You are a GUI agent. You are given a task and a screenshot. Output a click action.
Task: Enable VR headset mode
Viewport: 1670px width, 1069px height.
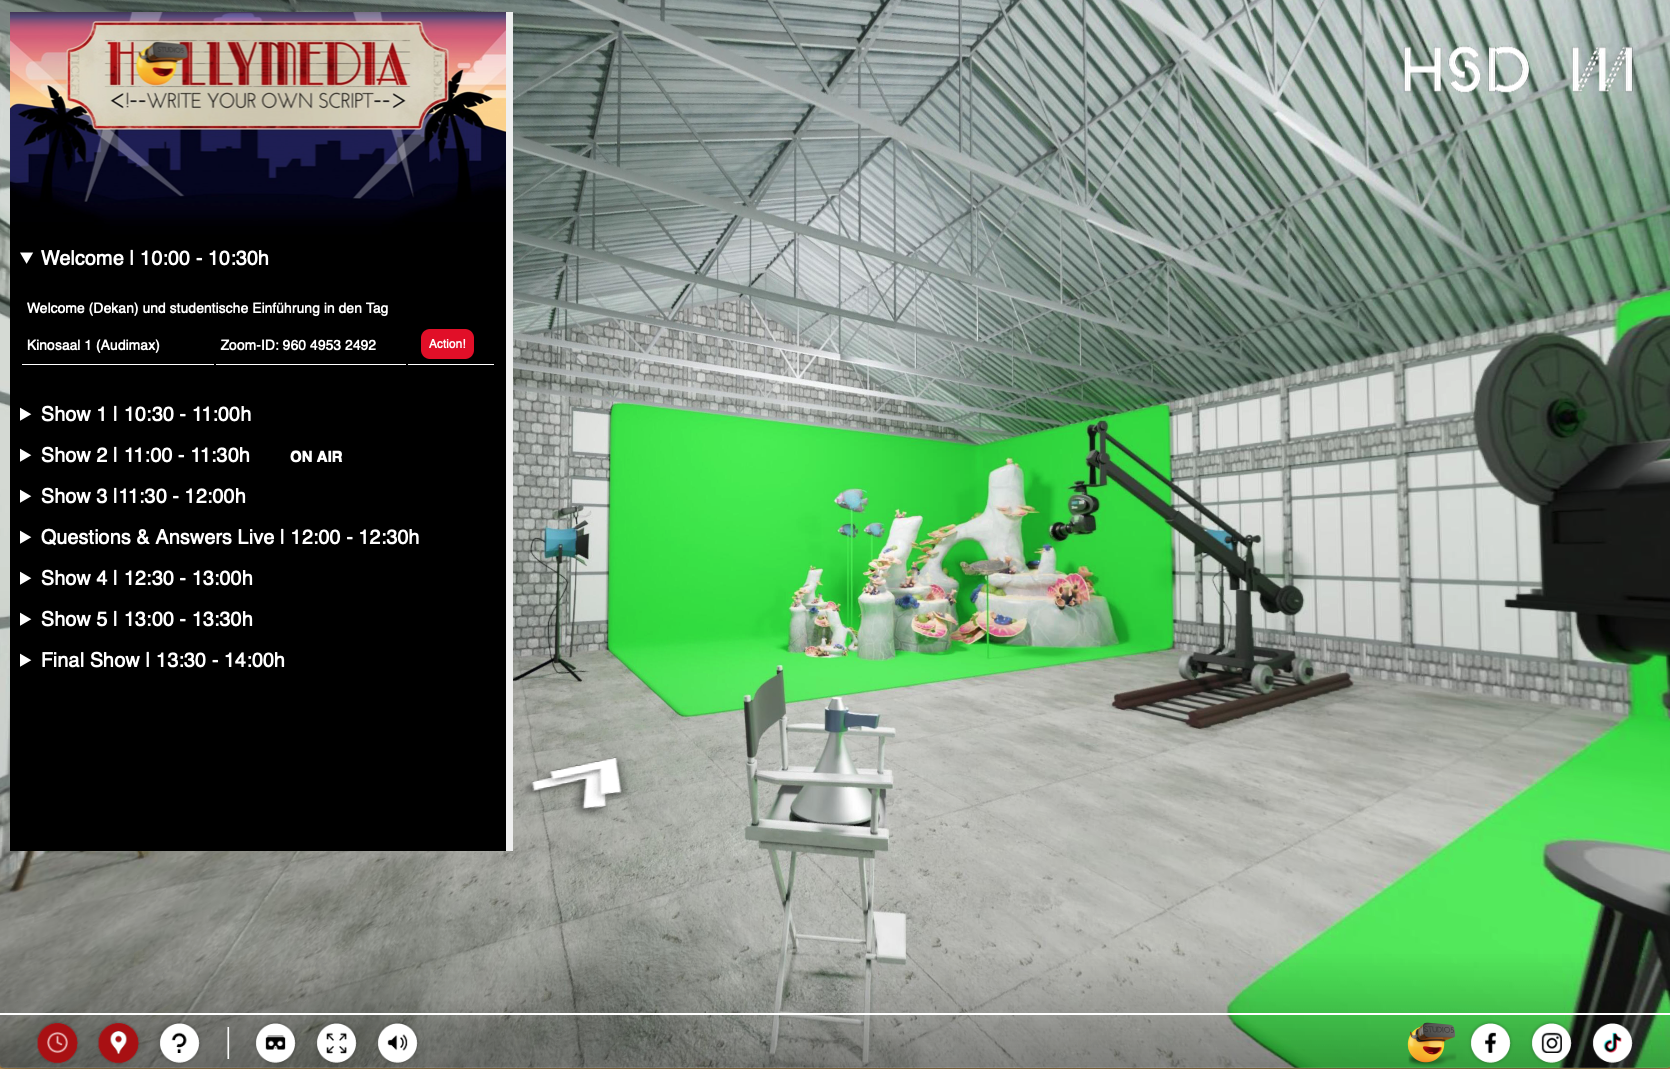click(275, 1043)
